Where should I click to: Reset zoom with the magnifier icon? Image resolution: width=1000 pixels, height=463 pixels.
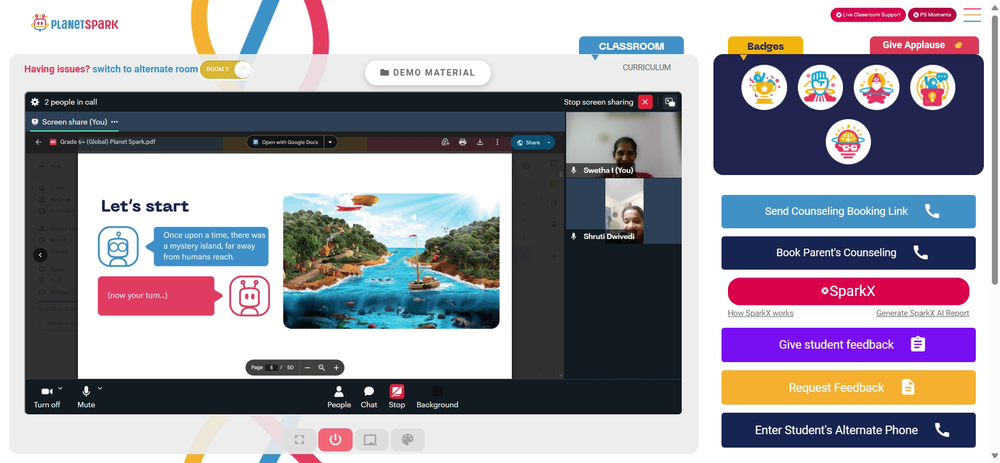321,367
